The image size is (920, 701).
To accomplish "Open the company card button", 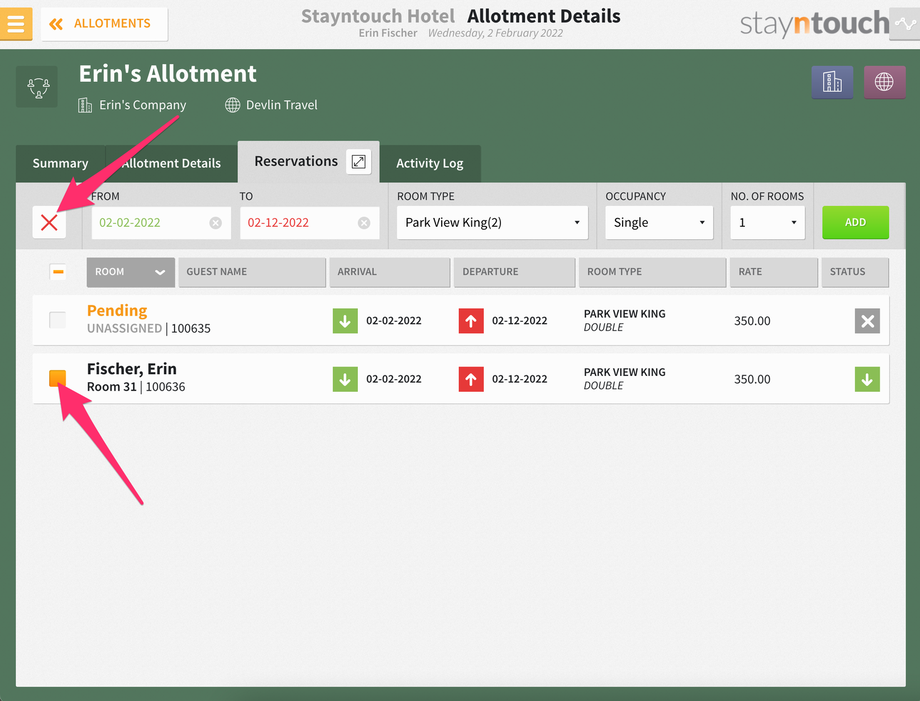I will click(x=832, y=82).
